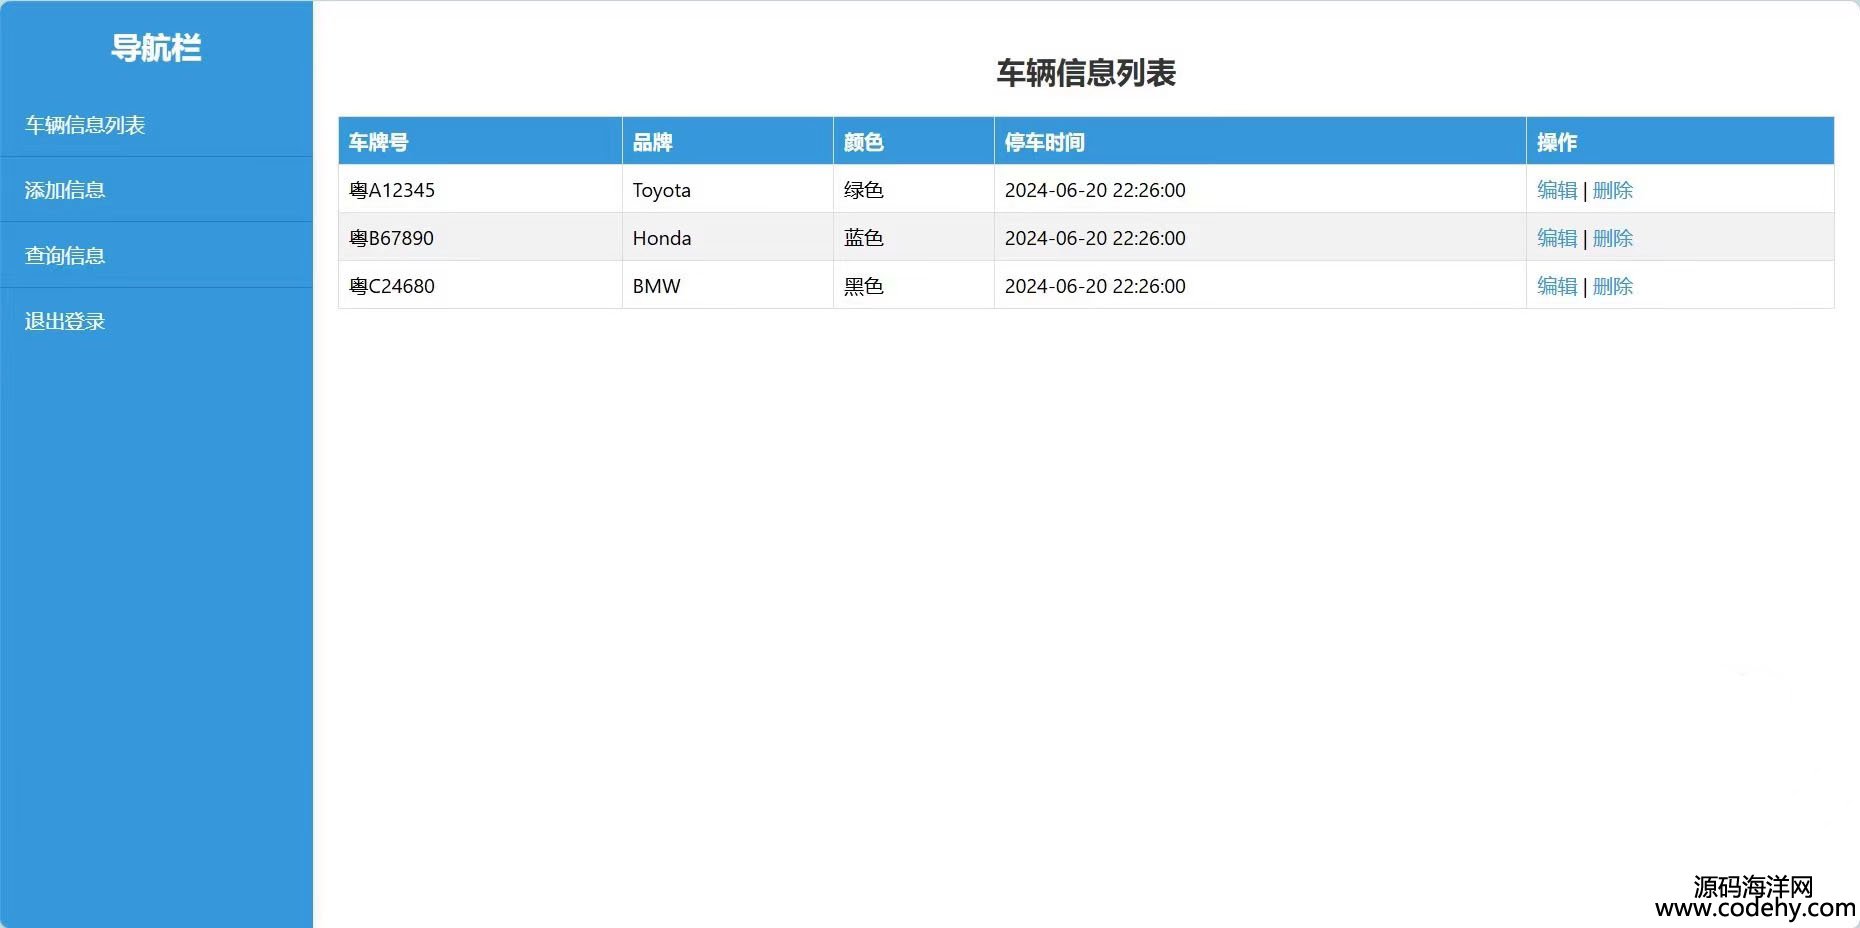Click the 停车时间 column header

pos(1044,142)
